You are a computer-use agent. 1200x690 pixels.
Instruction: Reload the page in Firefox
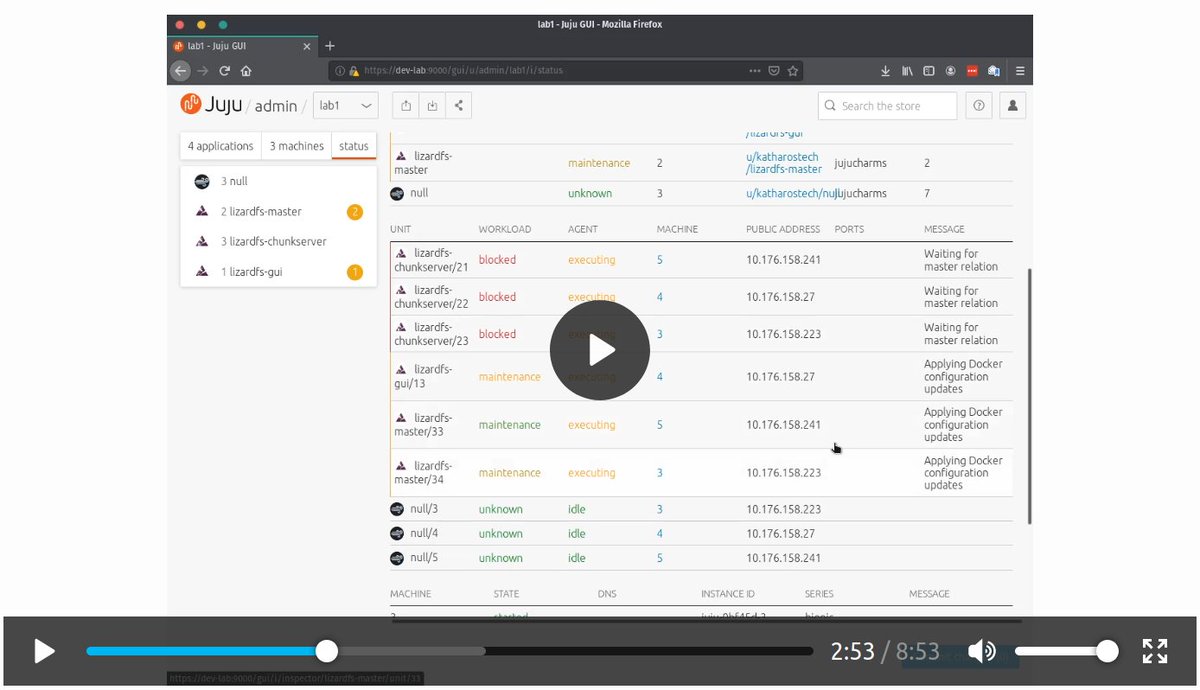pos(225,71)
